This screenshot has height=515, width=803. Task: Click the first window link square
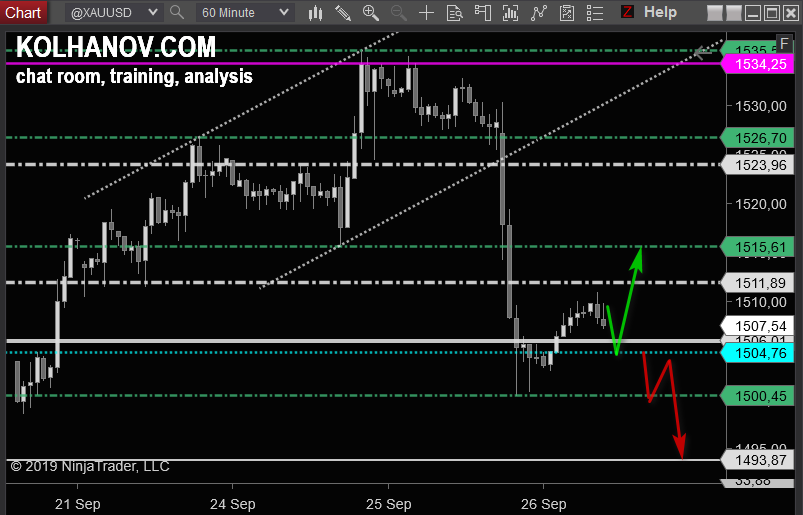[715, 13]
